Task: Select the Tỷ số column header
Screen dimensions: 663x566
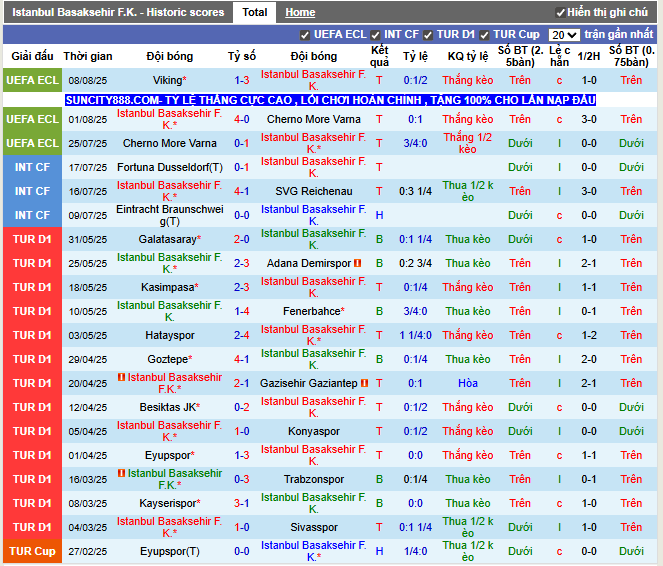Action: click(242, 56)
